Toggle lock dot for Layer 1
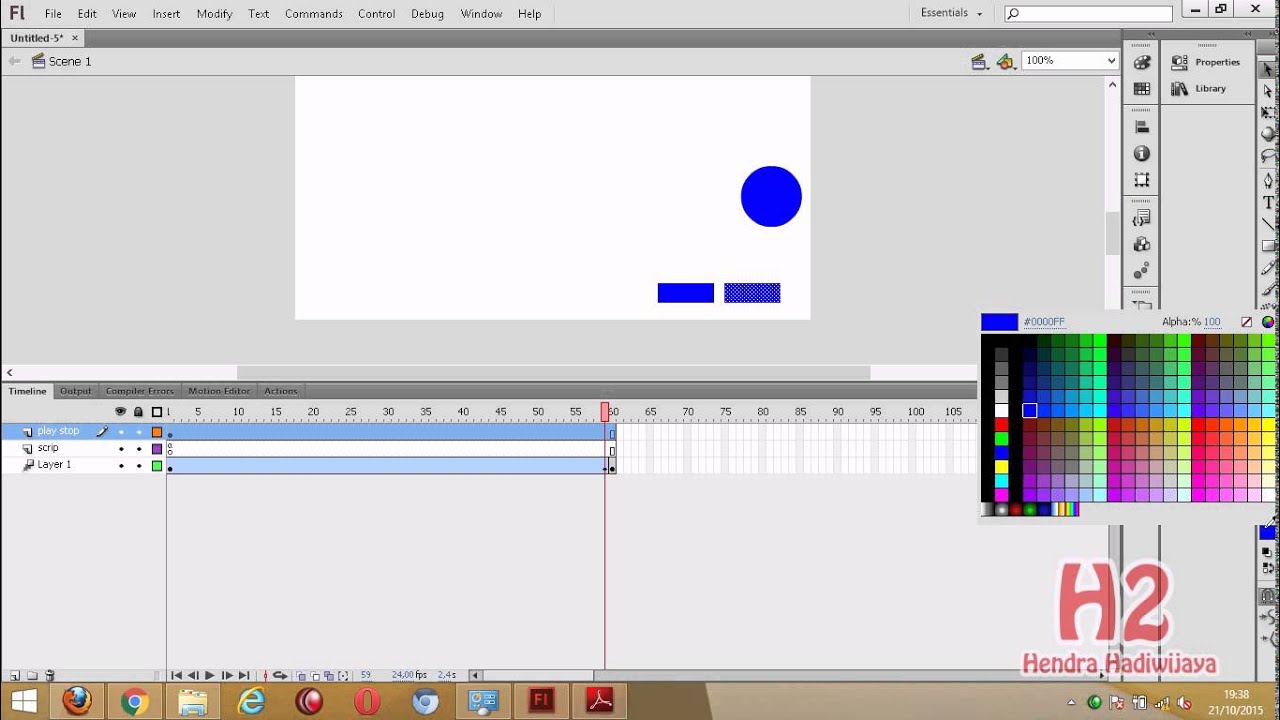Viewport: 1280px width, 720px height. [x=139, y=466]
